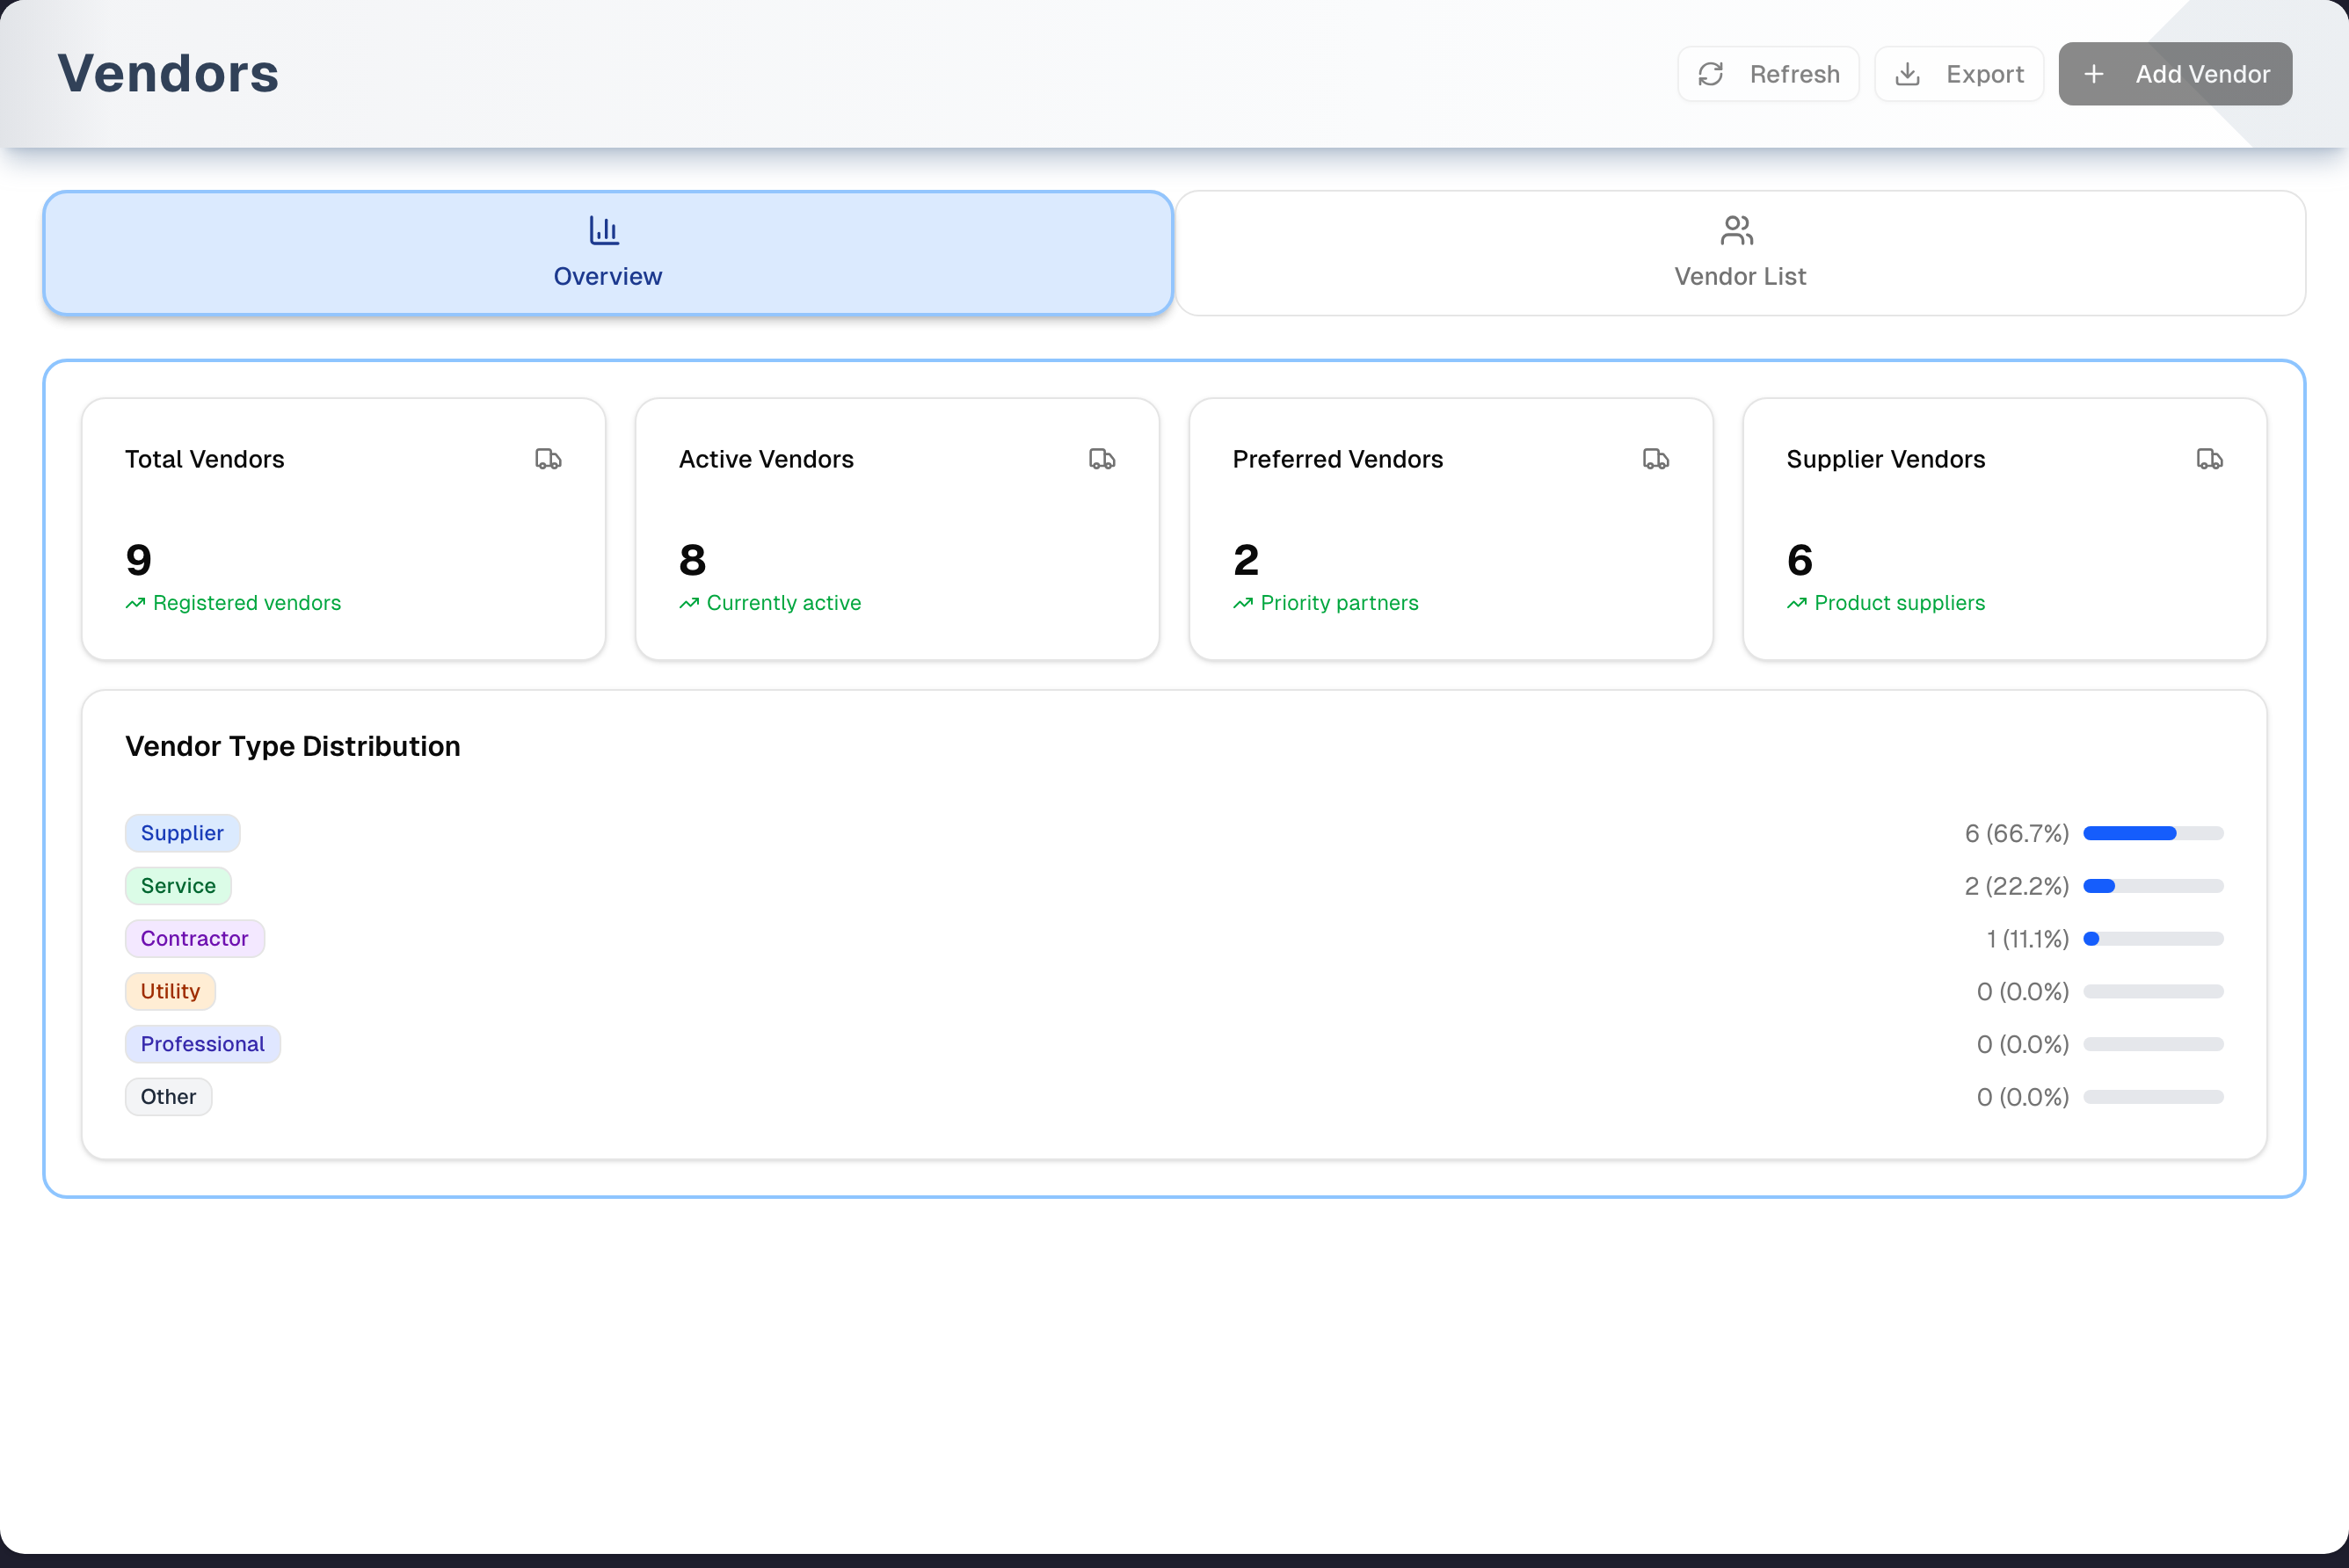Click the 'Product suppliers' text
This screenshot has height=1568, width=2349.
pyautogui.click(x=1900, y=603)
